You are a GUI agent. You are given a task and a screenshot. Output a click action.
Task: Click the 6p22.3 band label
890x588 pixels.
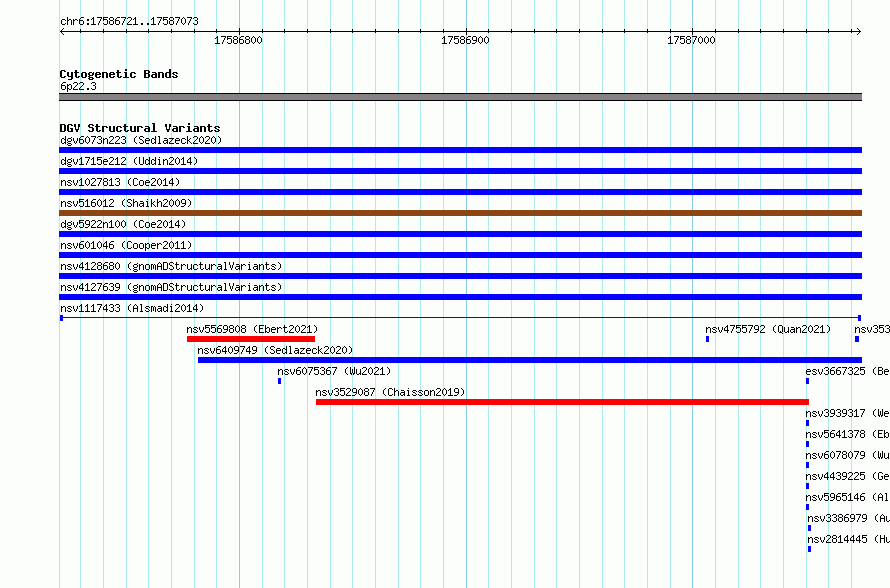coord(78,86)
